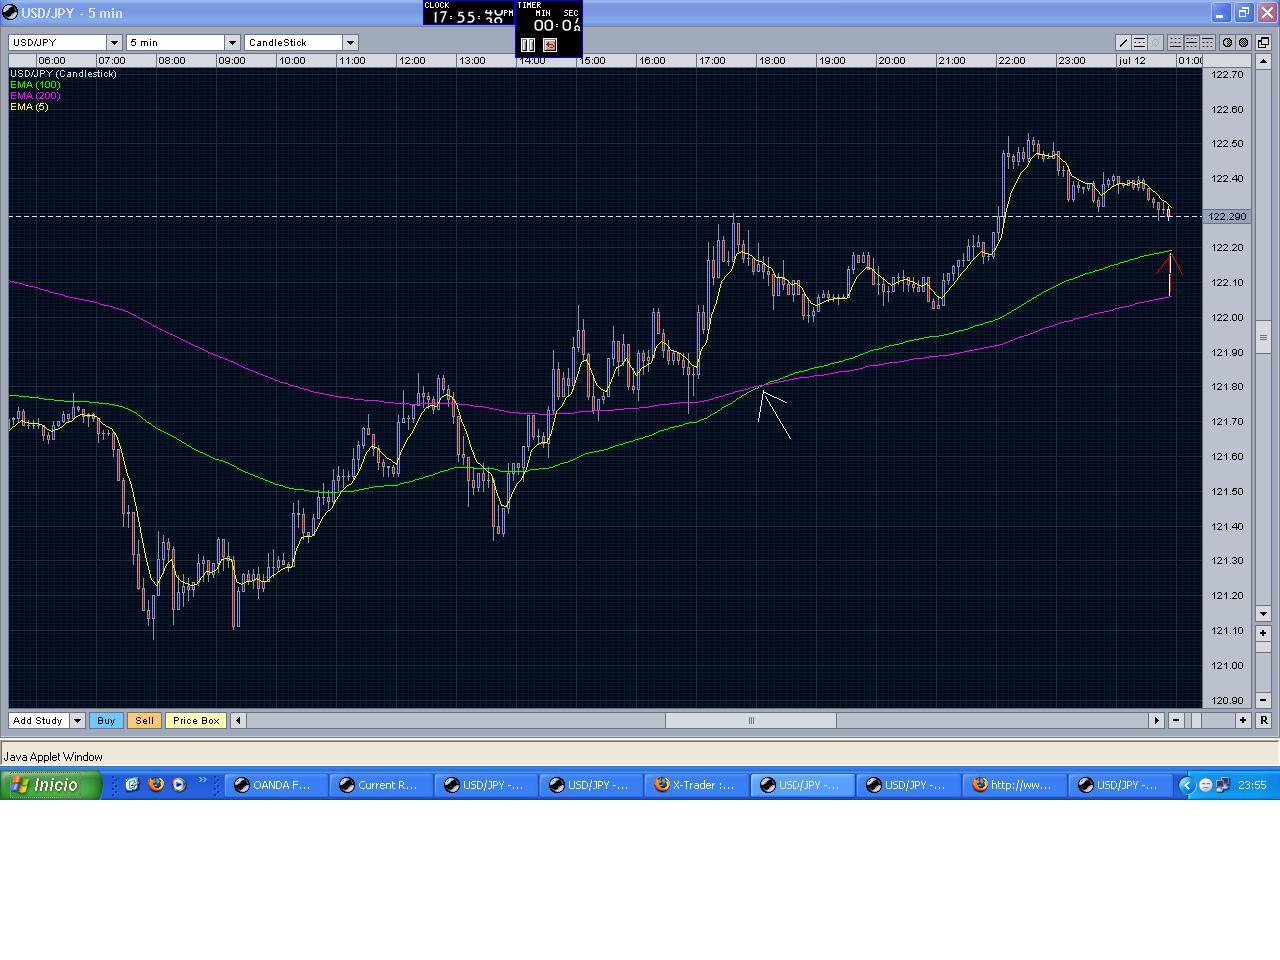
Task: Choose the grid style icon with solid bottom line
Action: tap(1176, 43)
